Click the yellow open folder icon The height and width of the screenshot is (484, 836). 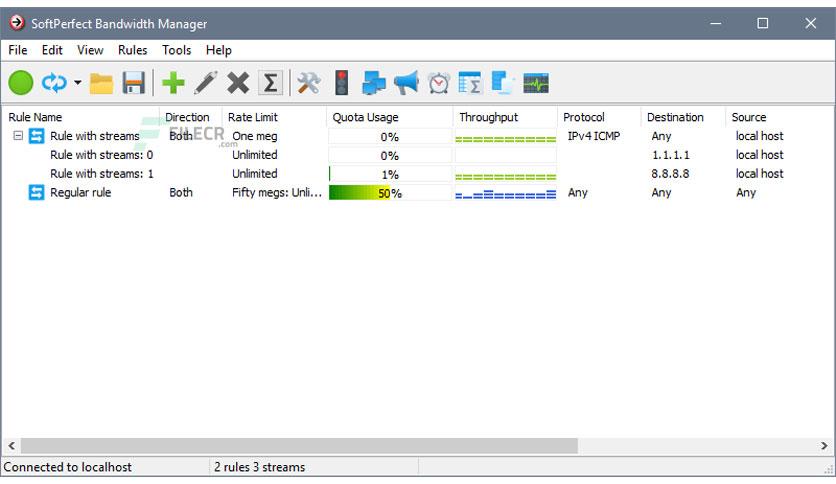coord(101,83)
